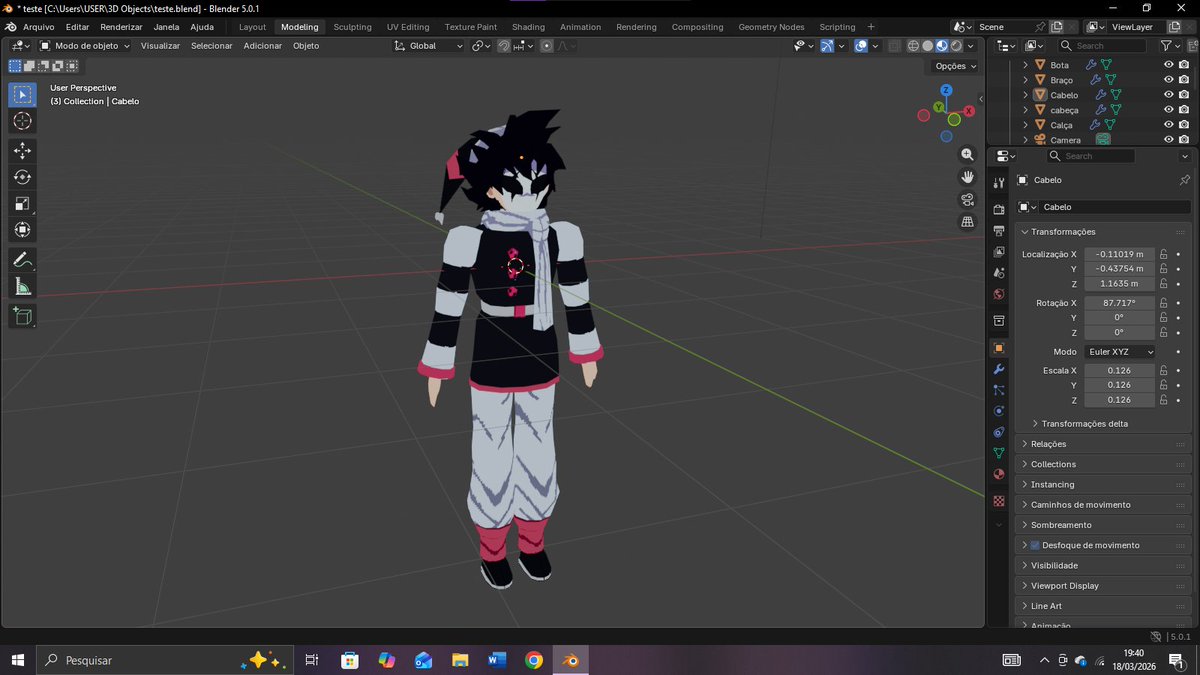Open the Arquivo menu

coord(38,27)
